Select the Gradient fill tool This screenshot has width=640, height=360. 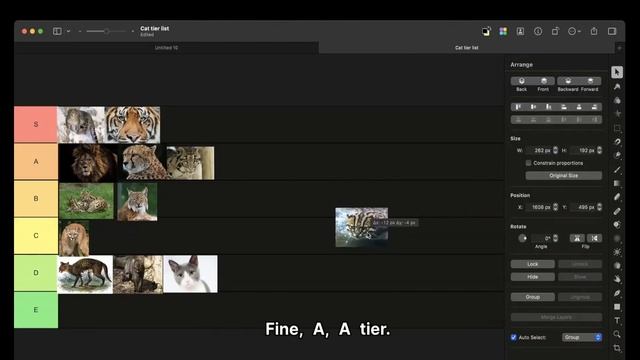[x=617, y=183]
